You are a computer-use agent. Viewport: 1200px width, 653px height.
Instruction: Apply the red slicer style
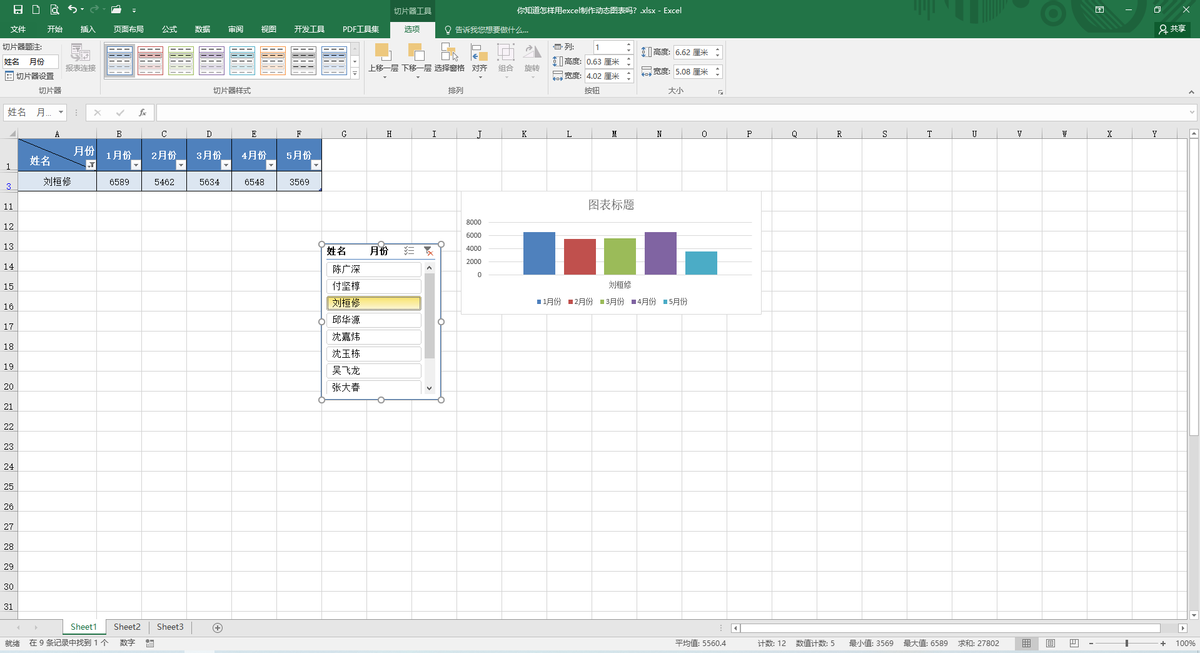pos(150,61)
